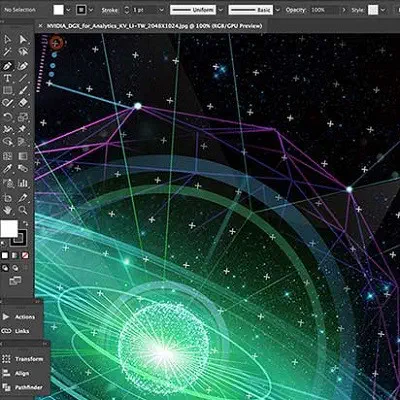Pick the Artboard tool
400x400 pixels.
(7, 197)
